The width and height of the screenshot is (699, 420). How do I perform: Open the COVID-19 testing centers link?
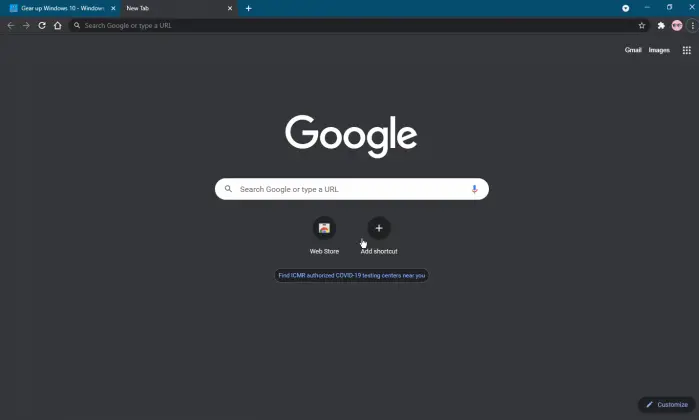point(351,276)
